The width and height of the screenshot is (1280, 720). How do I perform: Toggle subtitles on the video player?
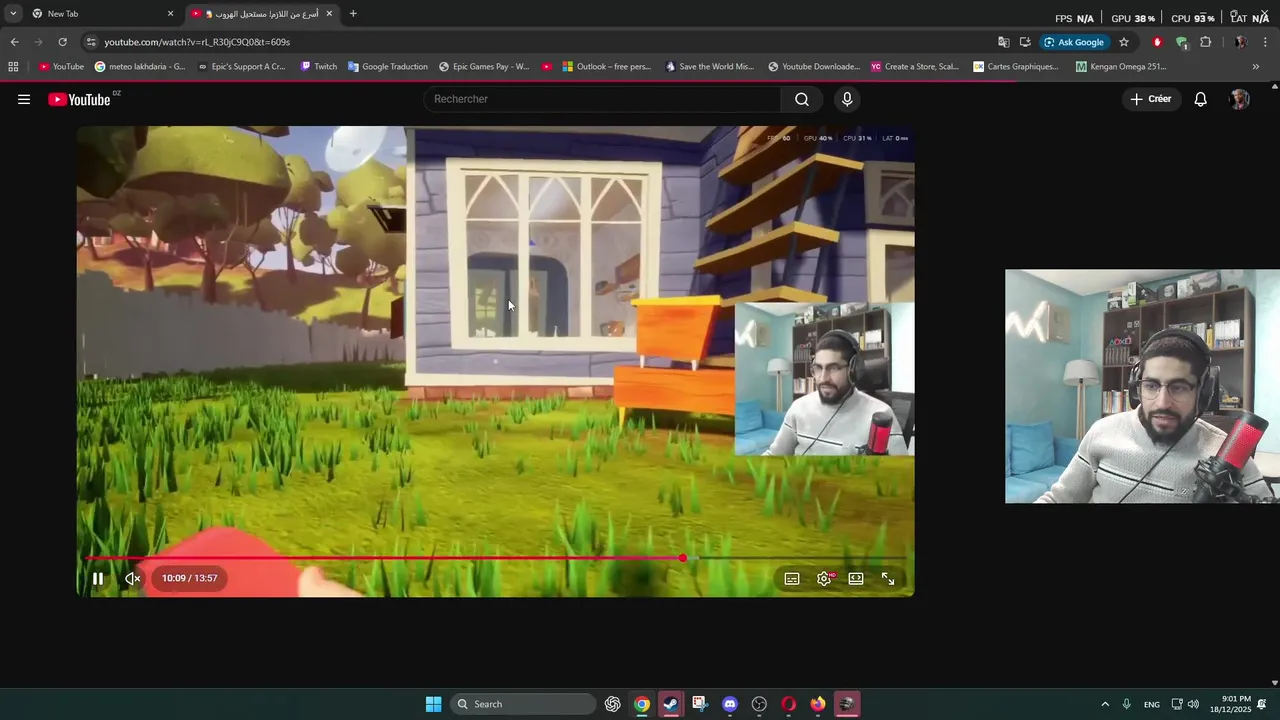pyautogui.click(x=792, y=579)
